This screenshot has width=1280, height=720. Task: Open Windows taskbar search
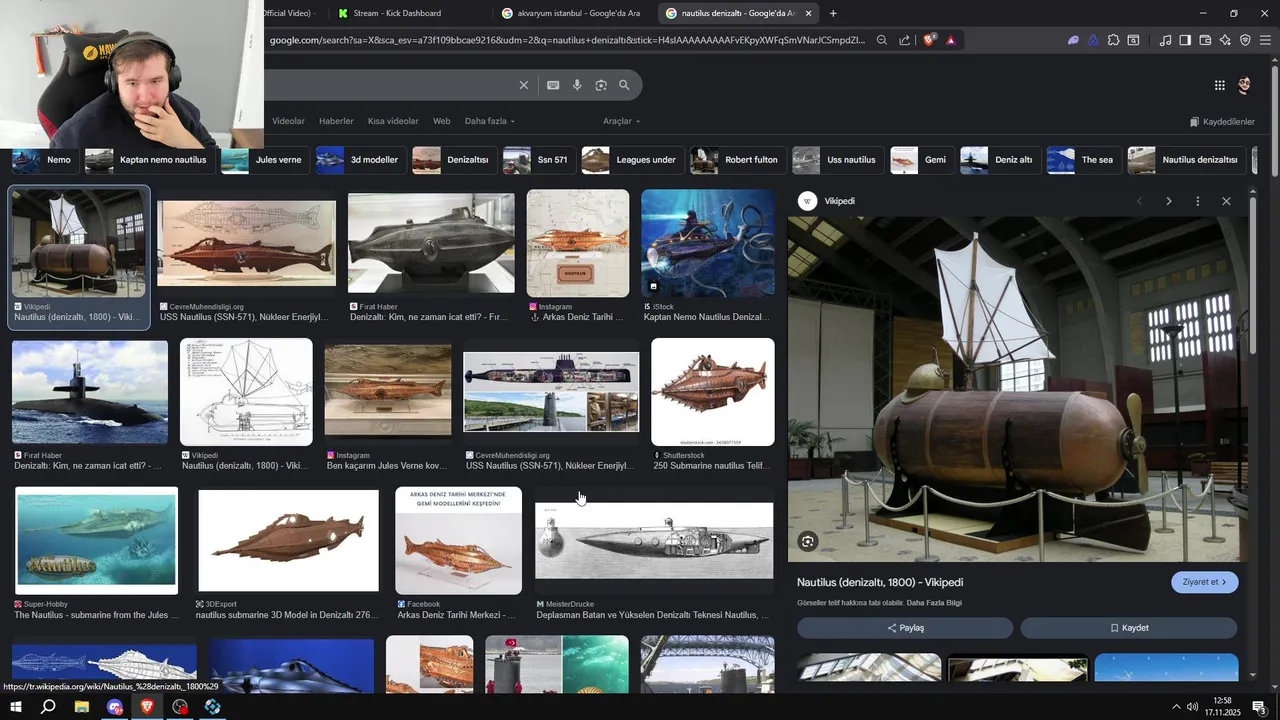[x=48, y=707]
